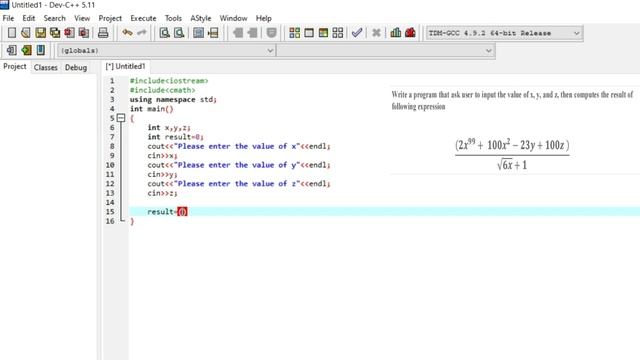
Task: Click the cin>>y; line
Action: (x=162, y=175)
